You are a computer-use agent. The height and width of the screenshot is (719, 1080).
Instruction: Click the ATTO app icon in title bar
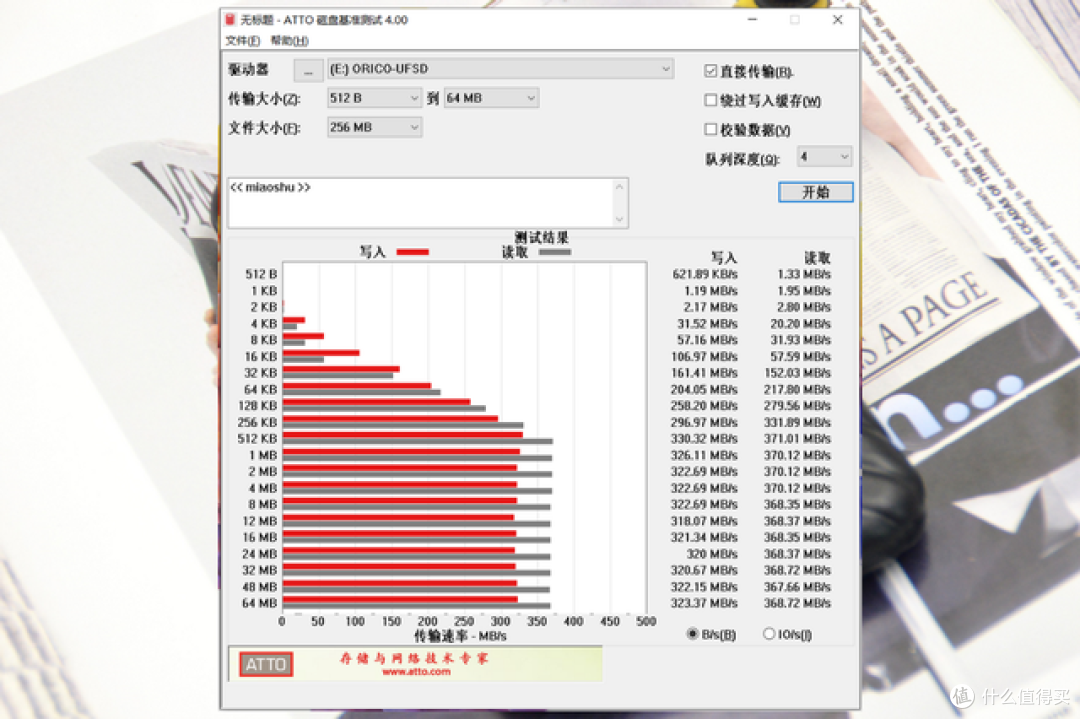231,20
